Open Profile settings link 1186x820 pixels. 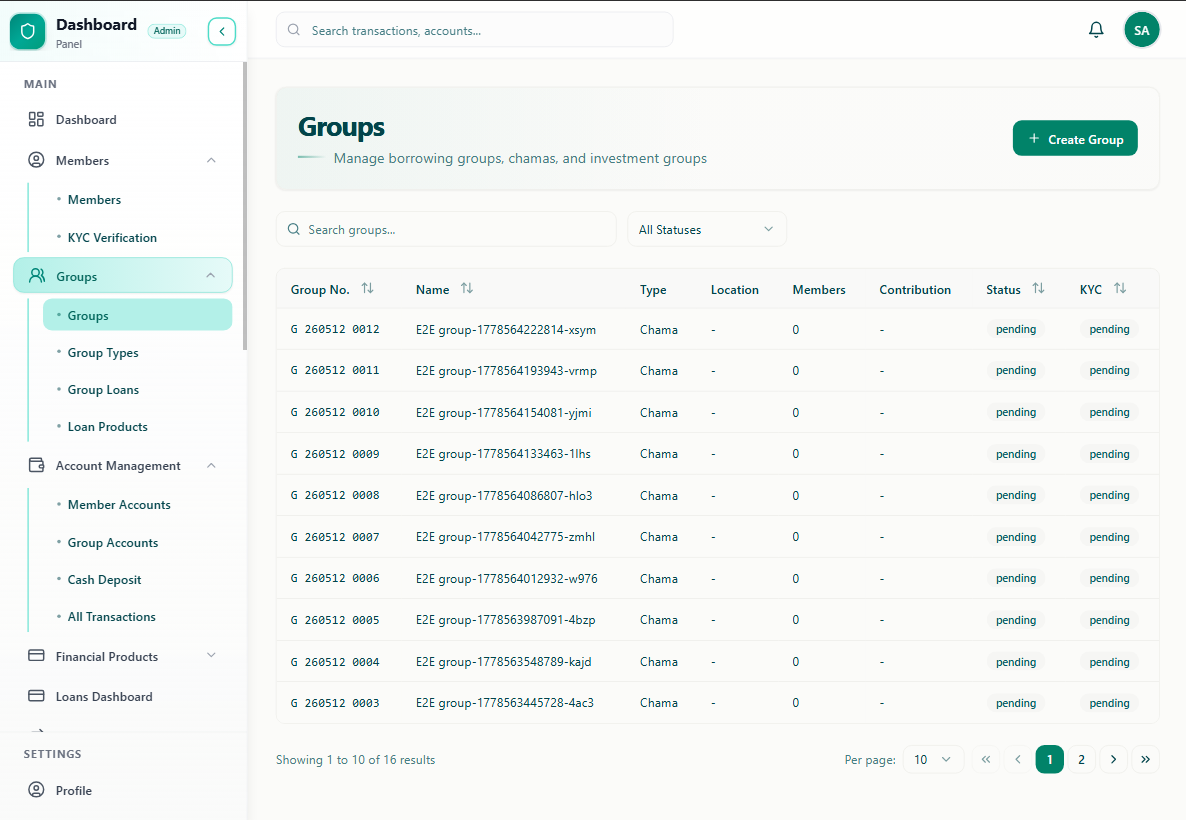point(73,790)
